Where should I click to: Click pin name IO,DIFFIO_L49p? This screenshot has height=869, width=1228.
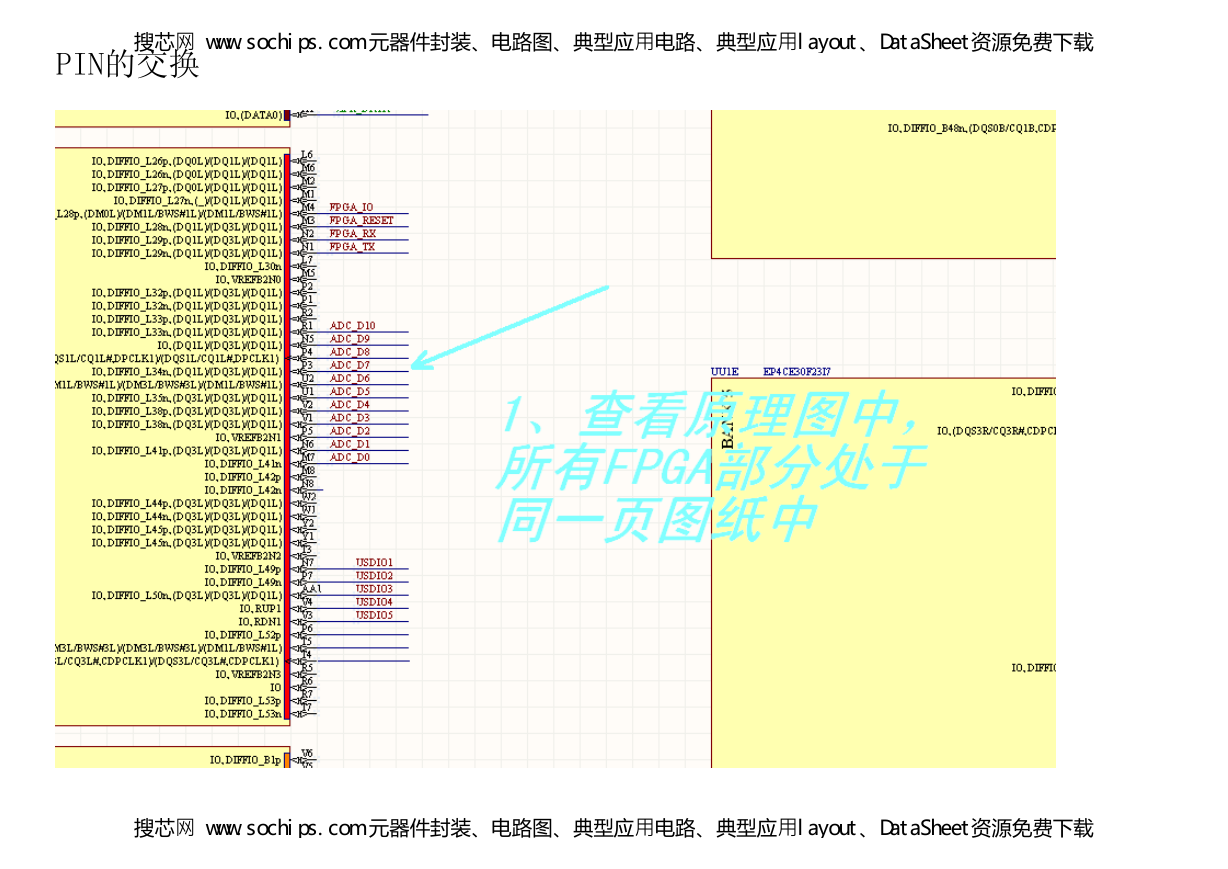243,569
